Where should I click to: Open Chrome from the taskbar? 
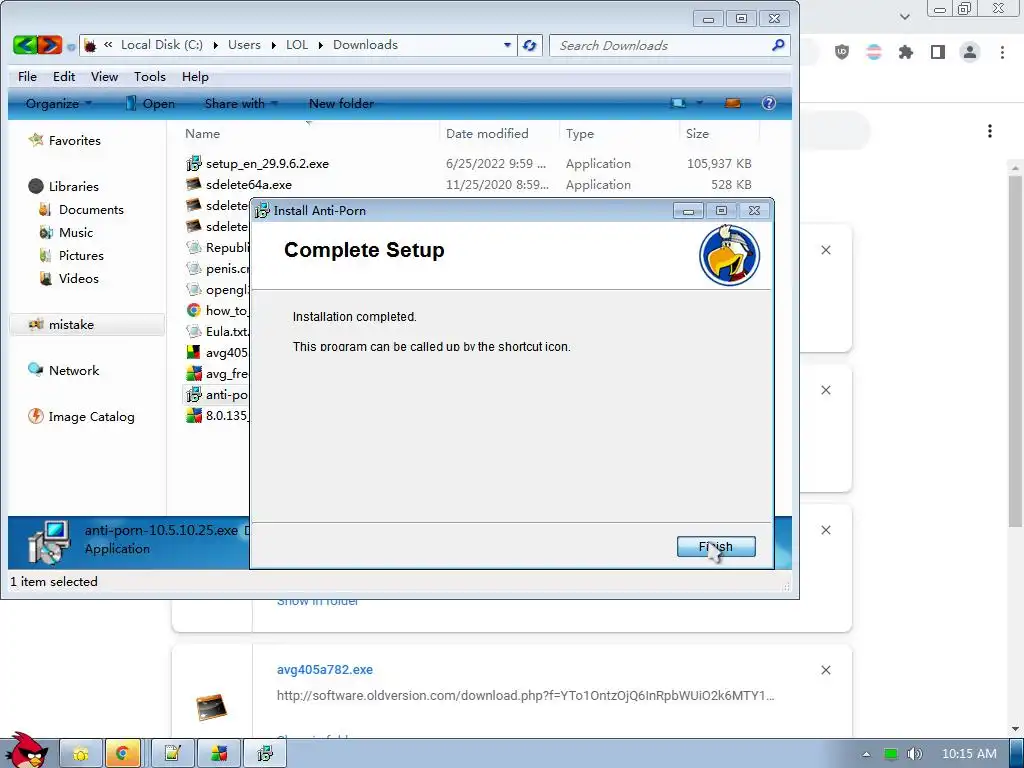click(x=122, y=754)
